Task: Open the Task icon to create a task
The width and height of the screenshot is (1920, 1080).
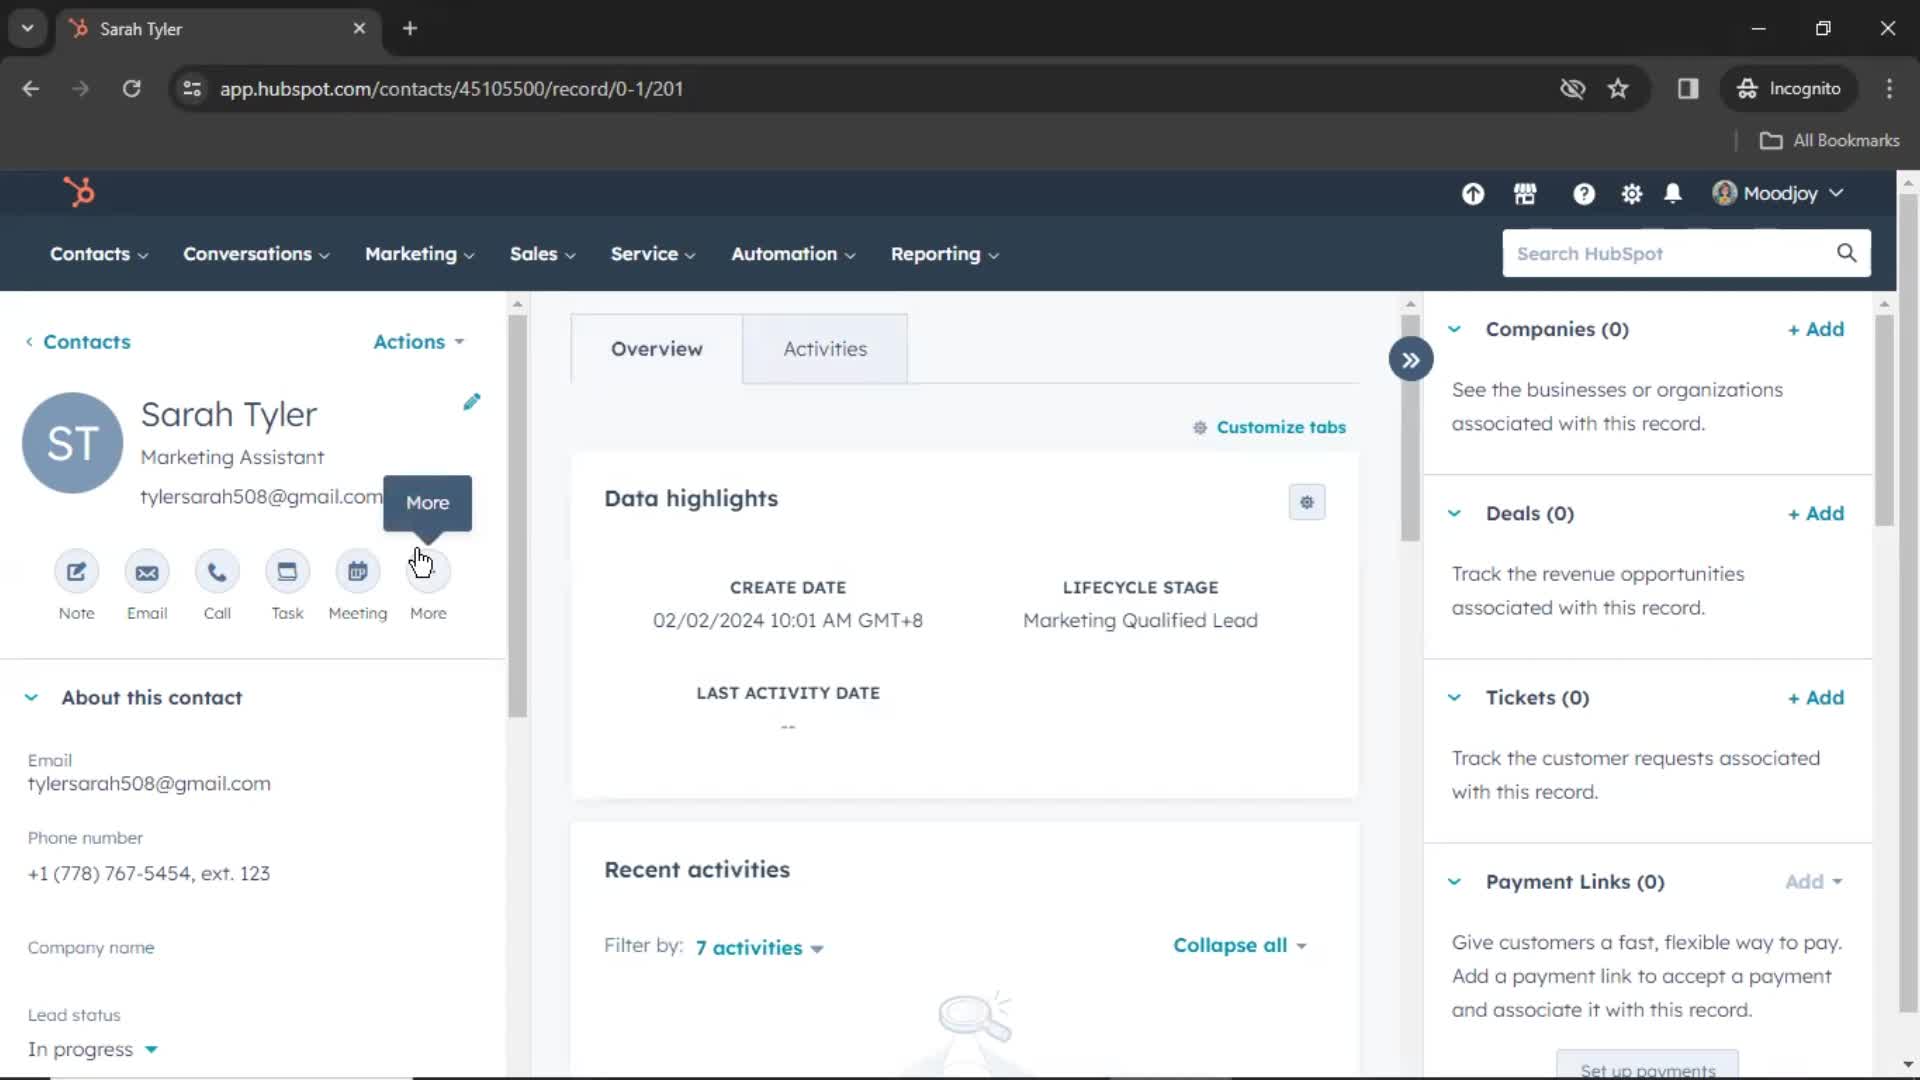Action: click(x=287, y=571)
